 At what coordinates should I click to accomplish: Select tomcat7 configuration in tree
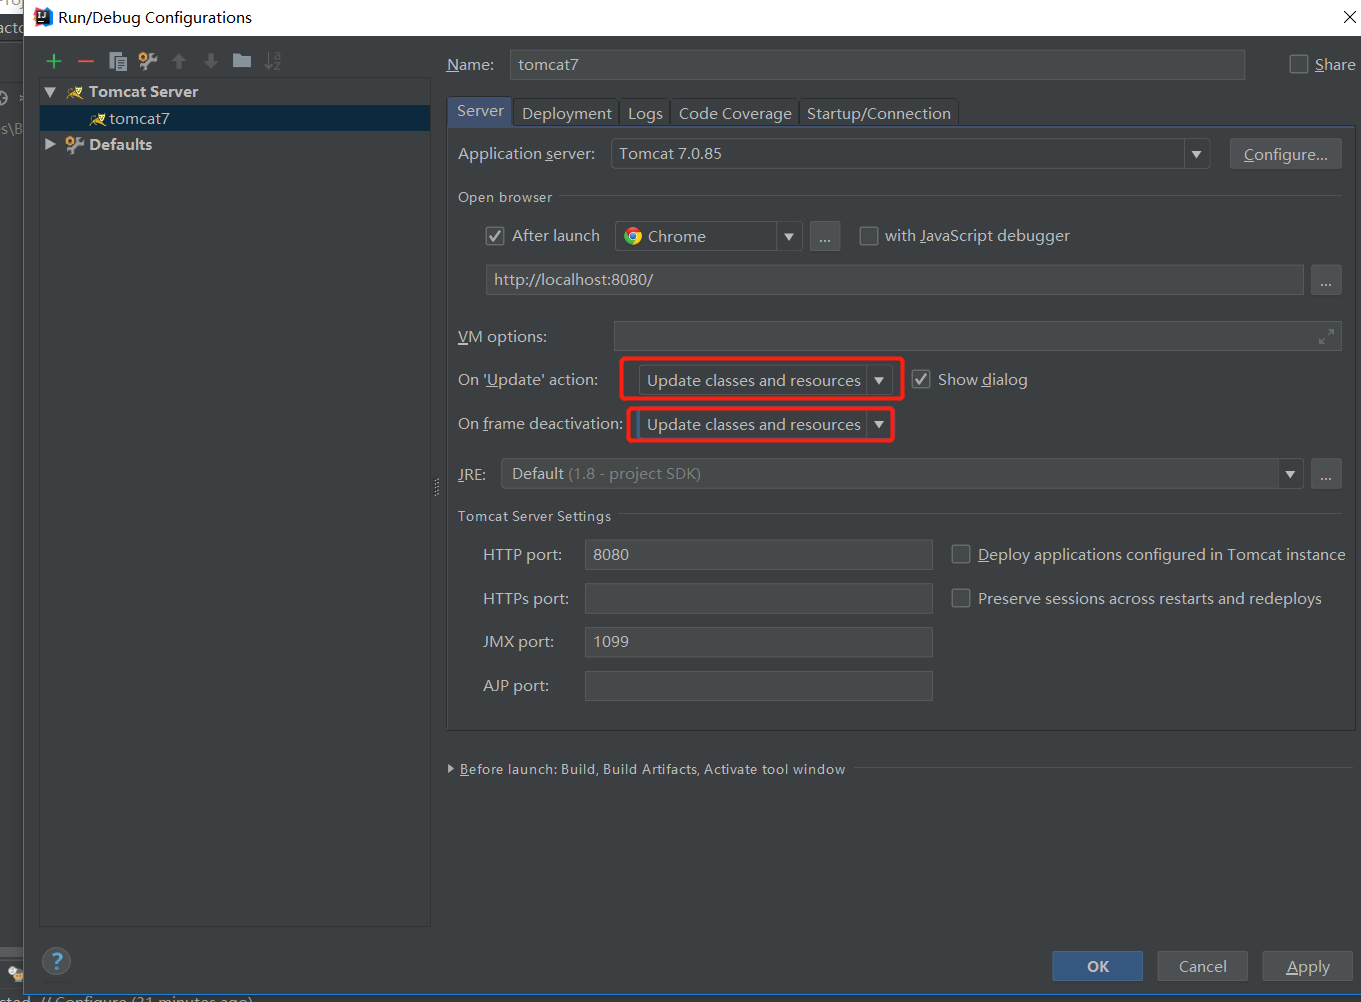tap(235, 118)
